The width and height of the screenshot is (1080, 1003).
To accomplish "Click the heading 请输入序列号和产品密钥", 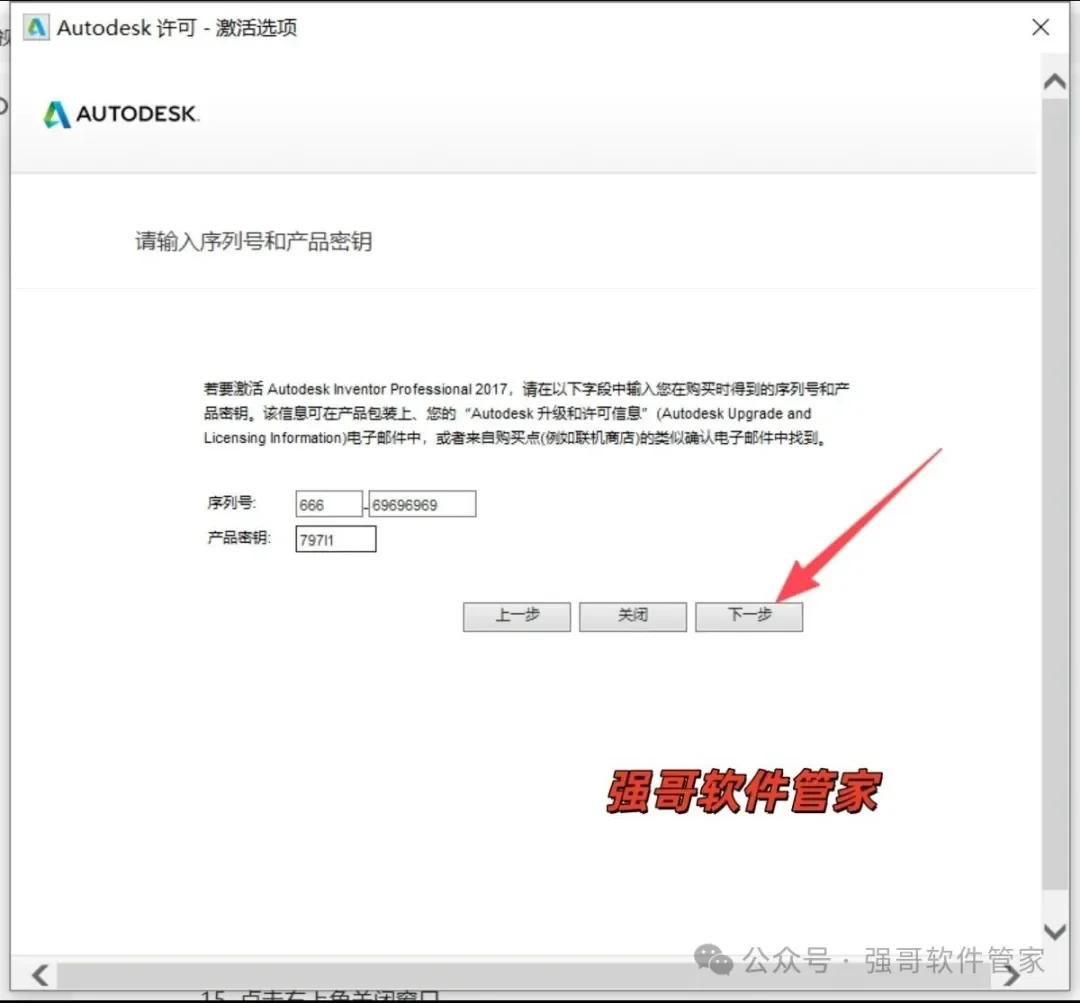I will pos(253,241).
